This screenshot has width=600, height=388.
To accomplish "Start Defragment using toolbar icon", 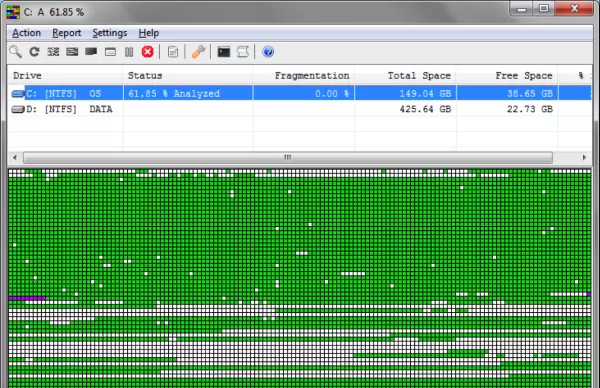I will [x=53, y=52].
